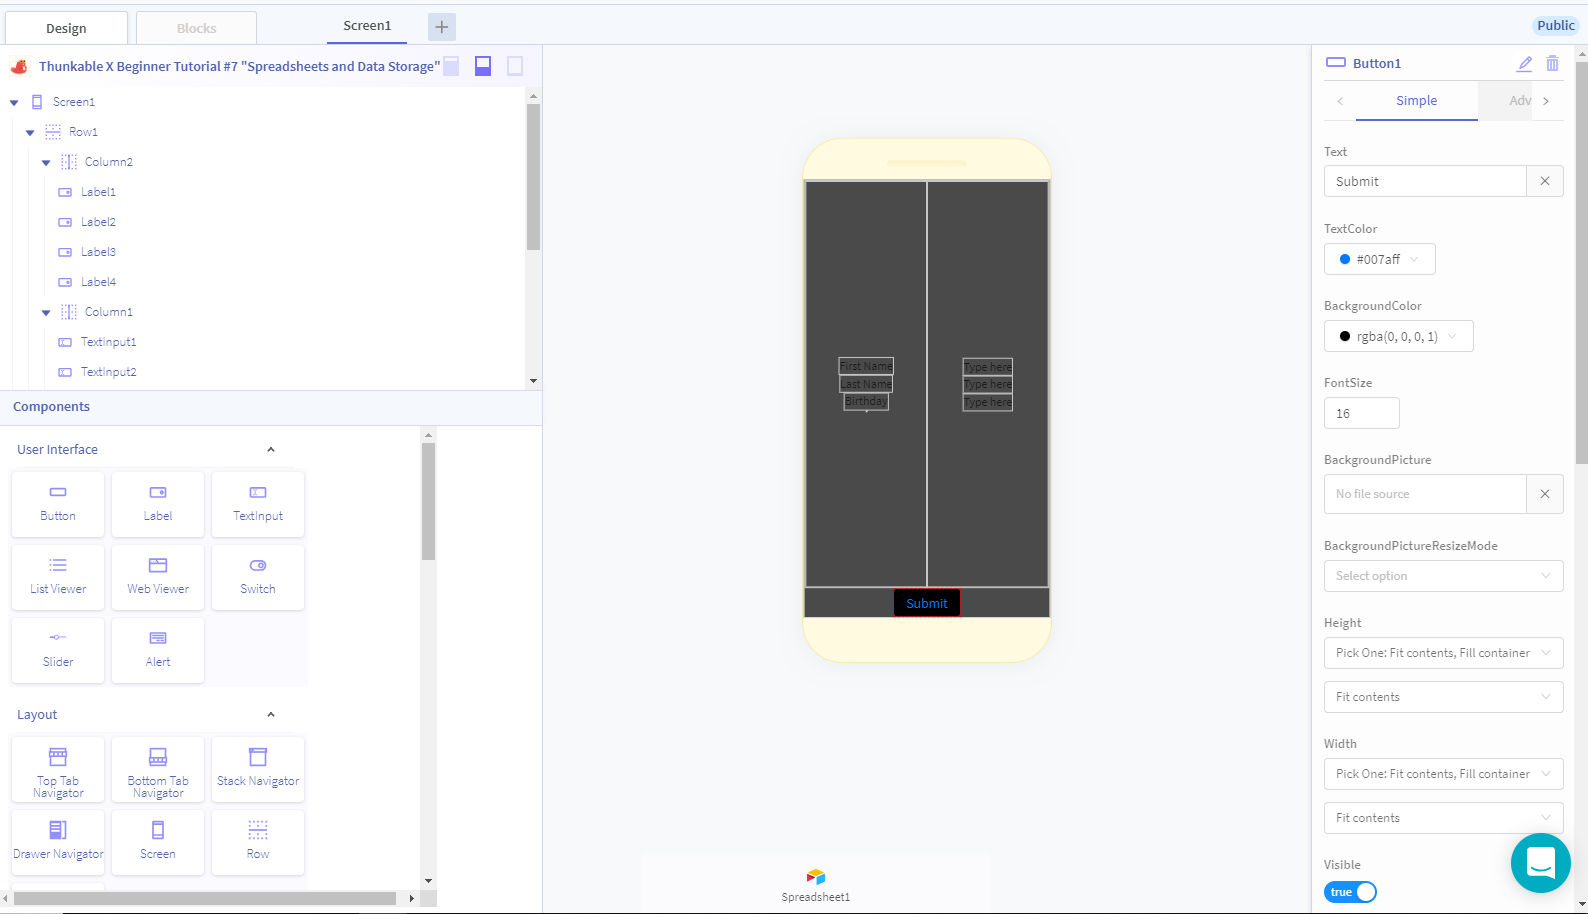Select Label1 in the component tree
The width and height of the screenshot is (1588, 914).
point(98,192)
